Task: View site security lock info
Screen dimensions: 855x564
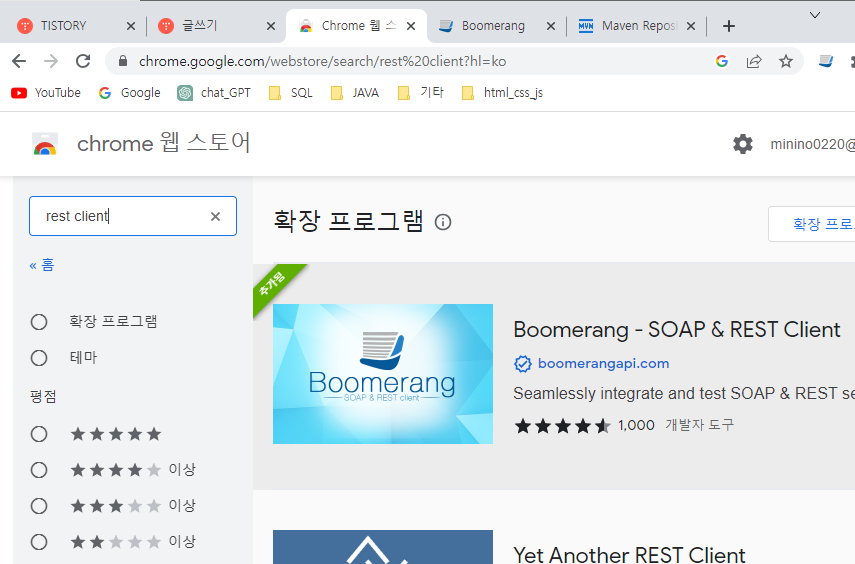Action: [123, 61]
